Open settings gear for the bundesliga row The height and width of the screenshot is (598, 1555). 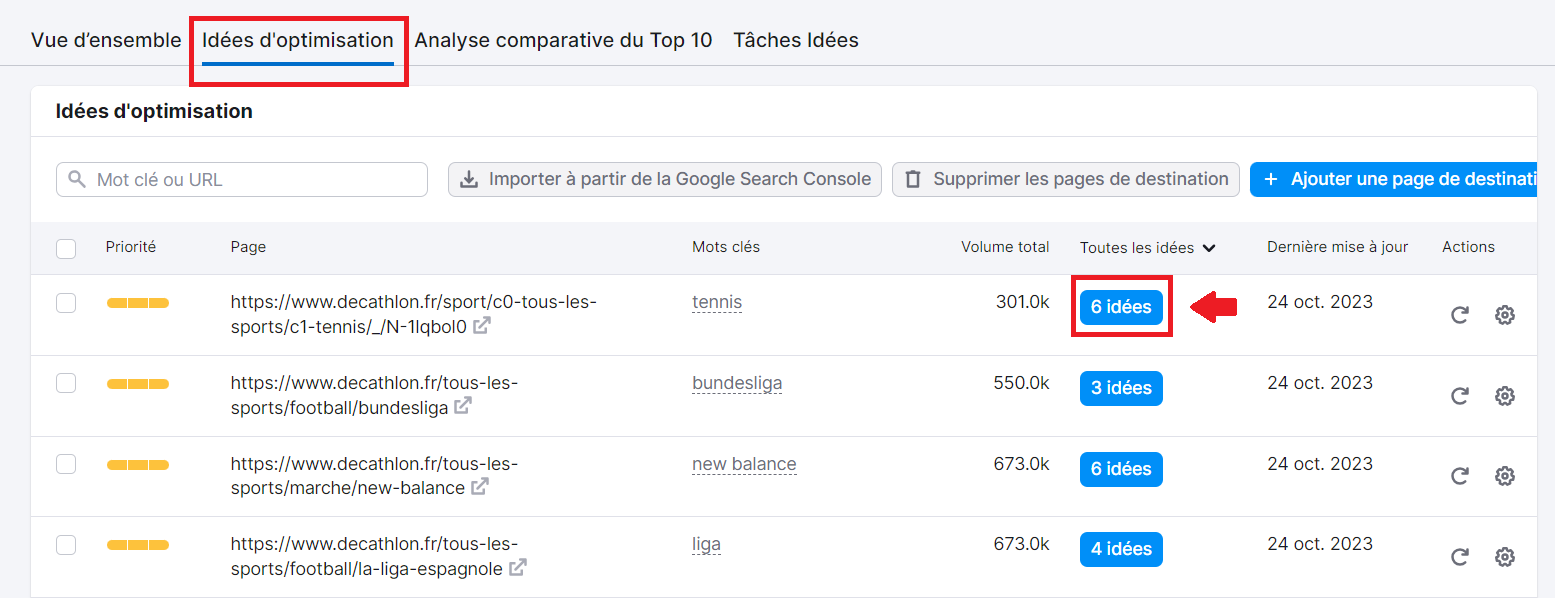pyautogui.click(x=1505, y=396)
